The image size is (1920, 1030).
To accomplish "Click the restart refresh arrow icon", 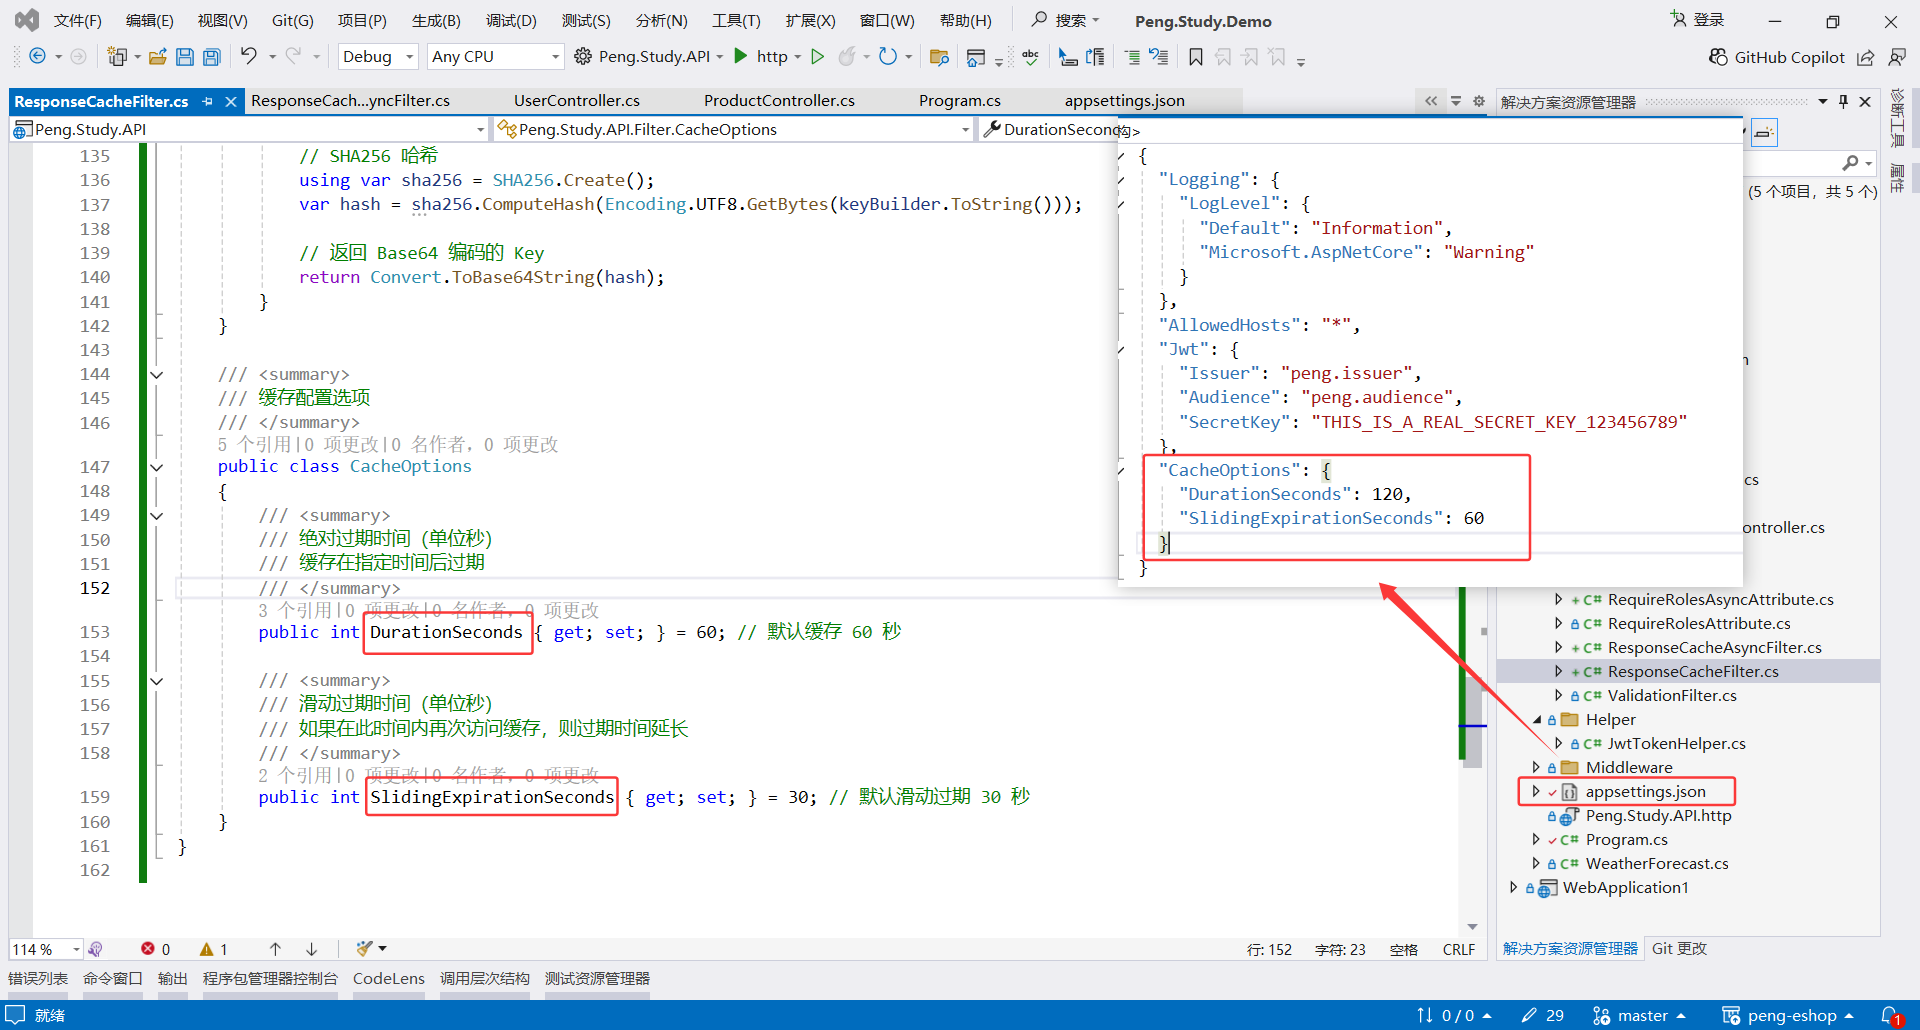I will pyautogui.click(x=887, y=56).
